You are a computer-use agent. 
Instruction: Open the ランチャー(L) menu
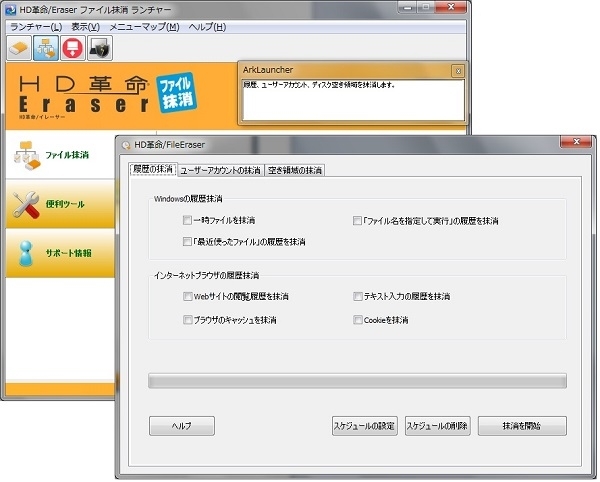point(36,27)
